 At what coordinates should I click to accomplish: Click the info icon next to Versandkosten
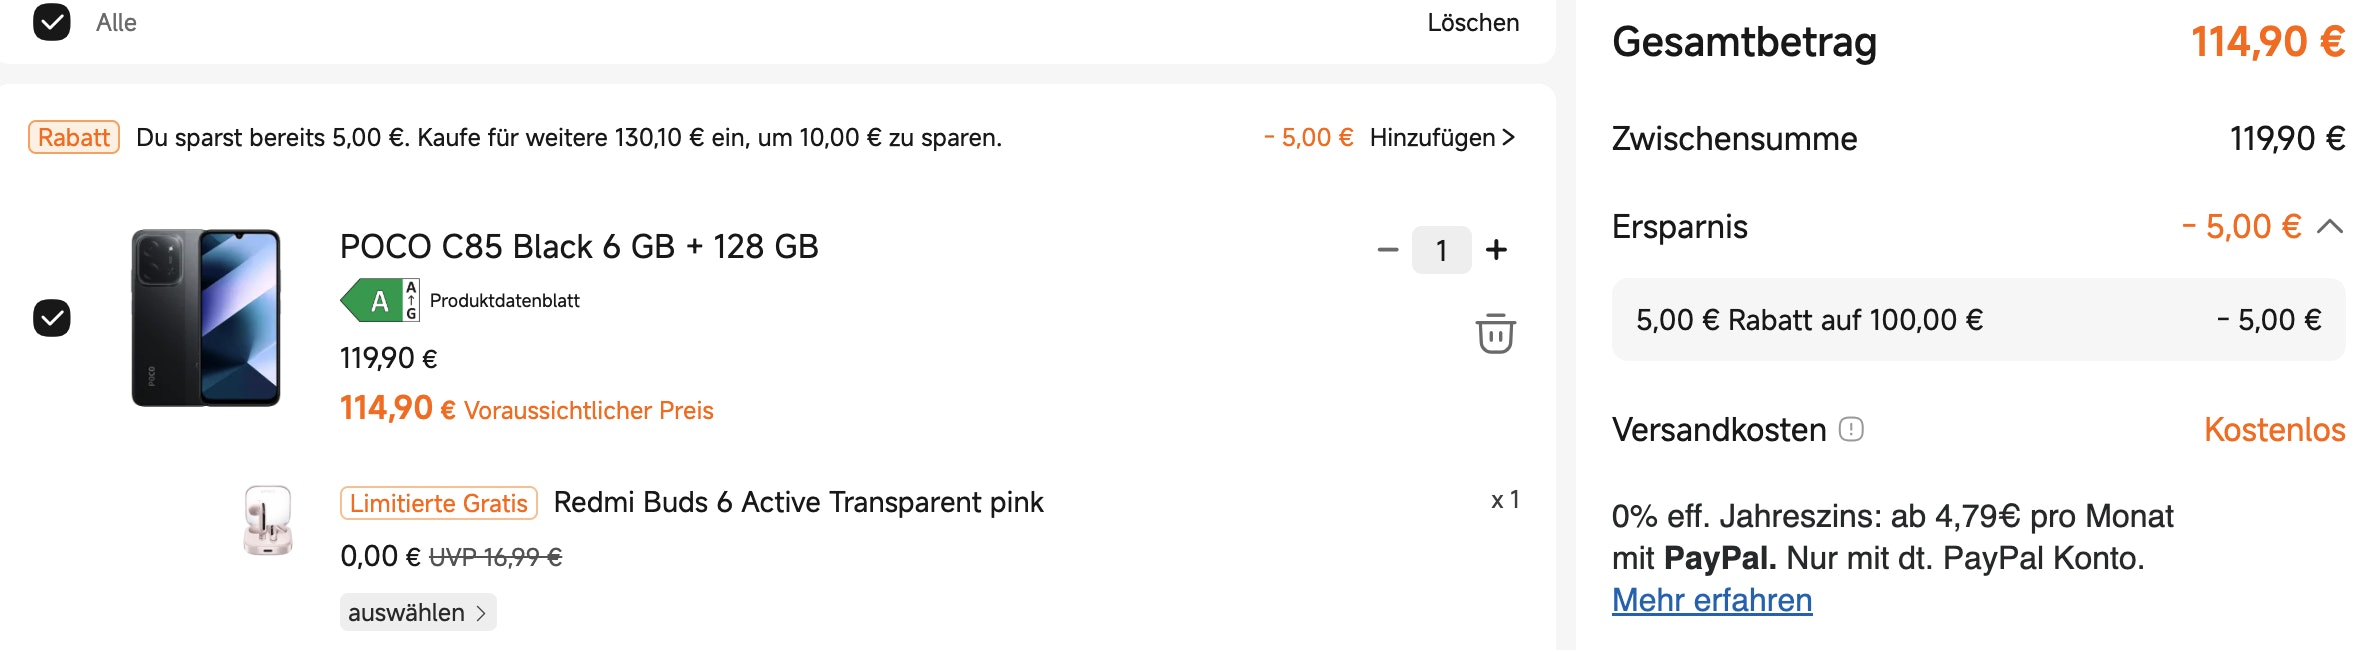tap(1853, 430)
